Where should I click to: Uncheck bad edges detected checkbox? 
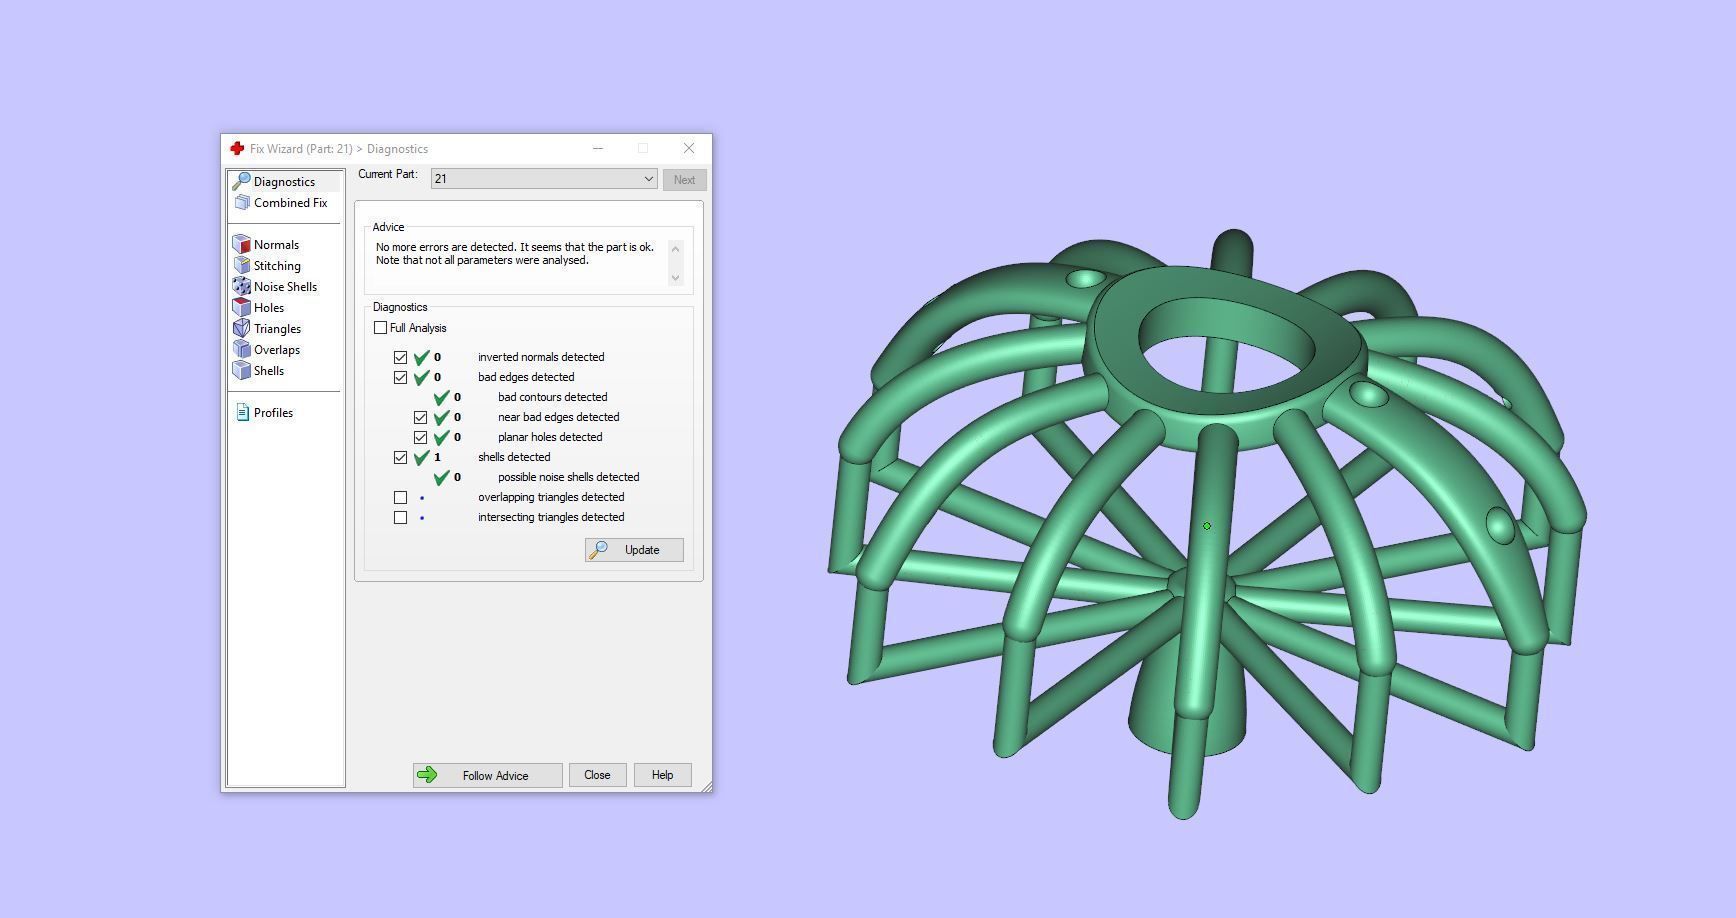[x=400, y=377]
